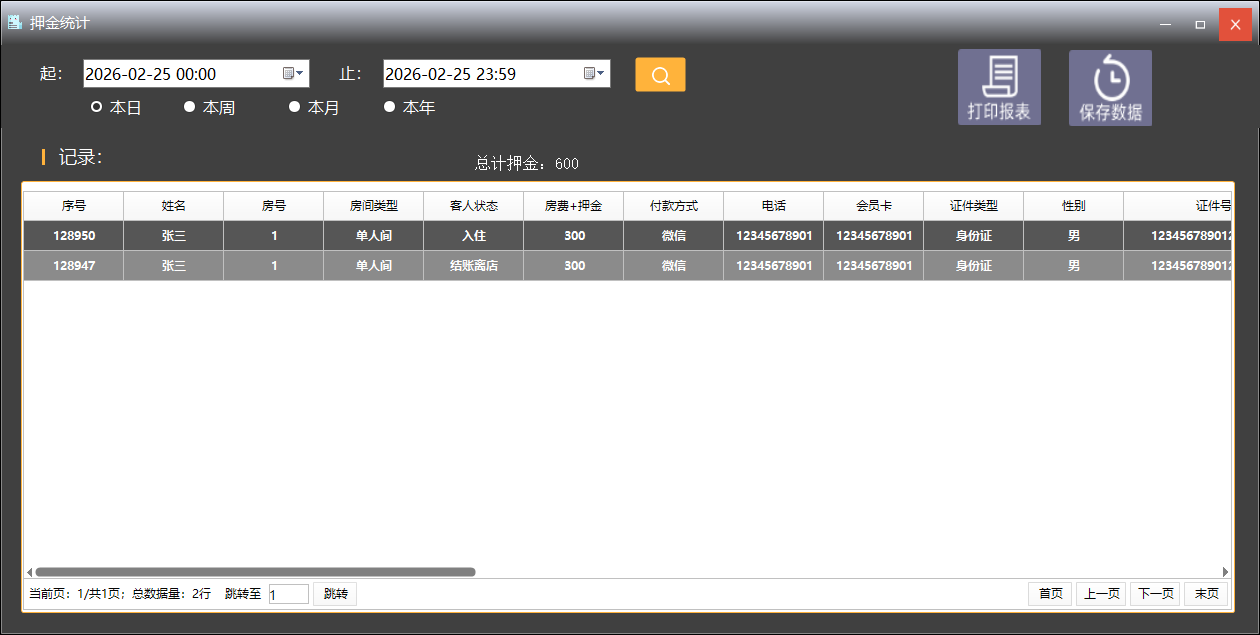Click the 付款方式 column header
1260x635 pixels.
673,205
